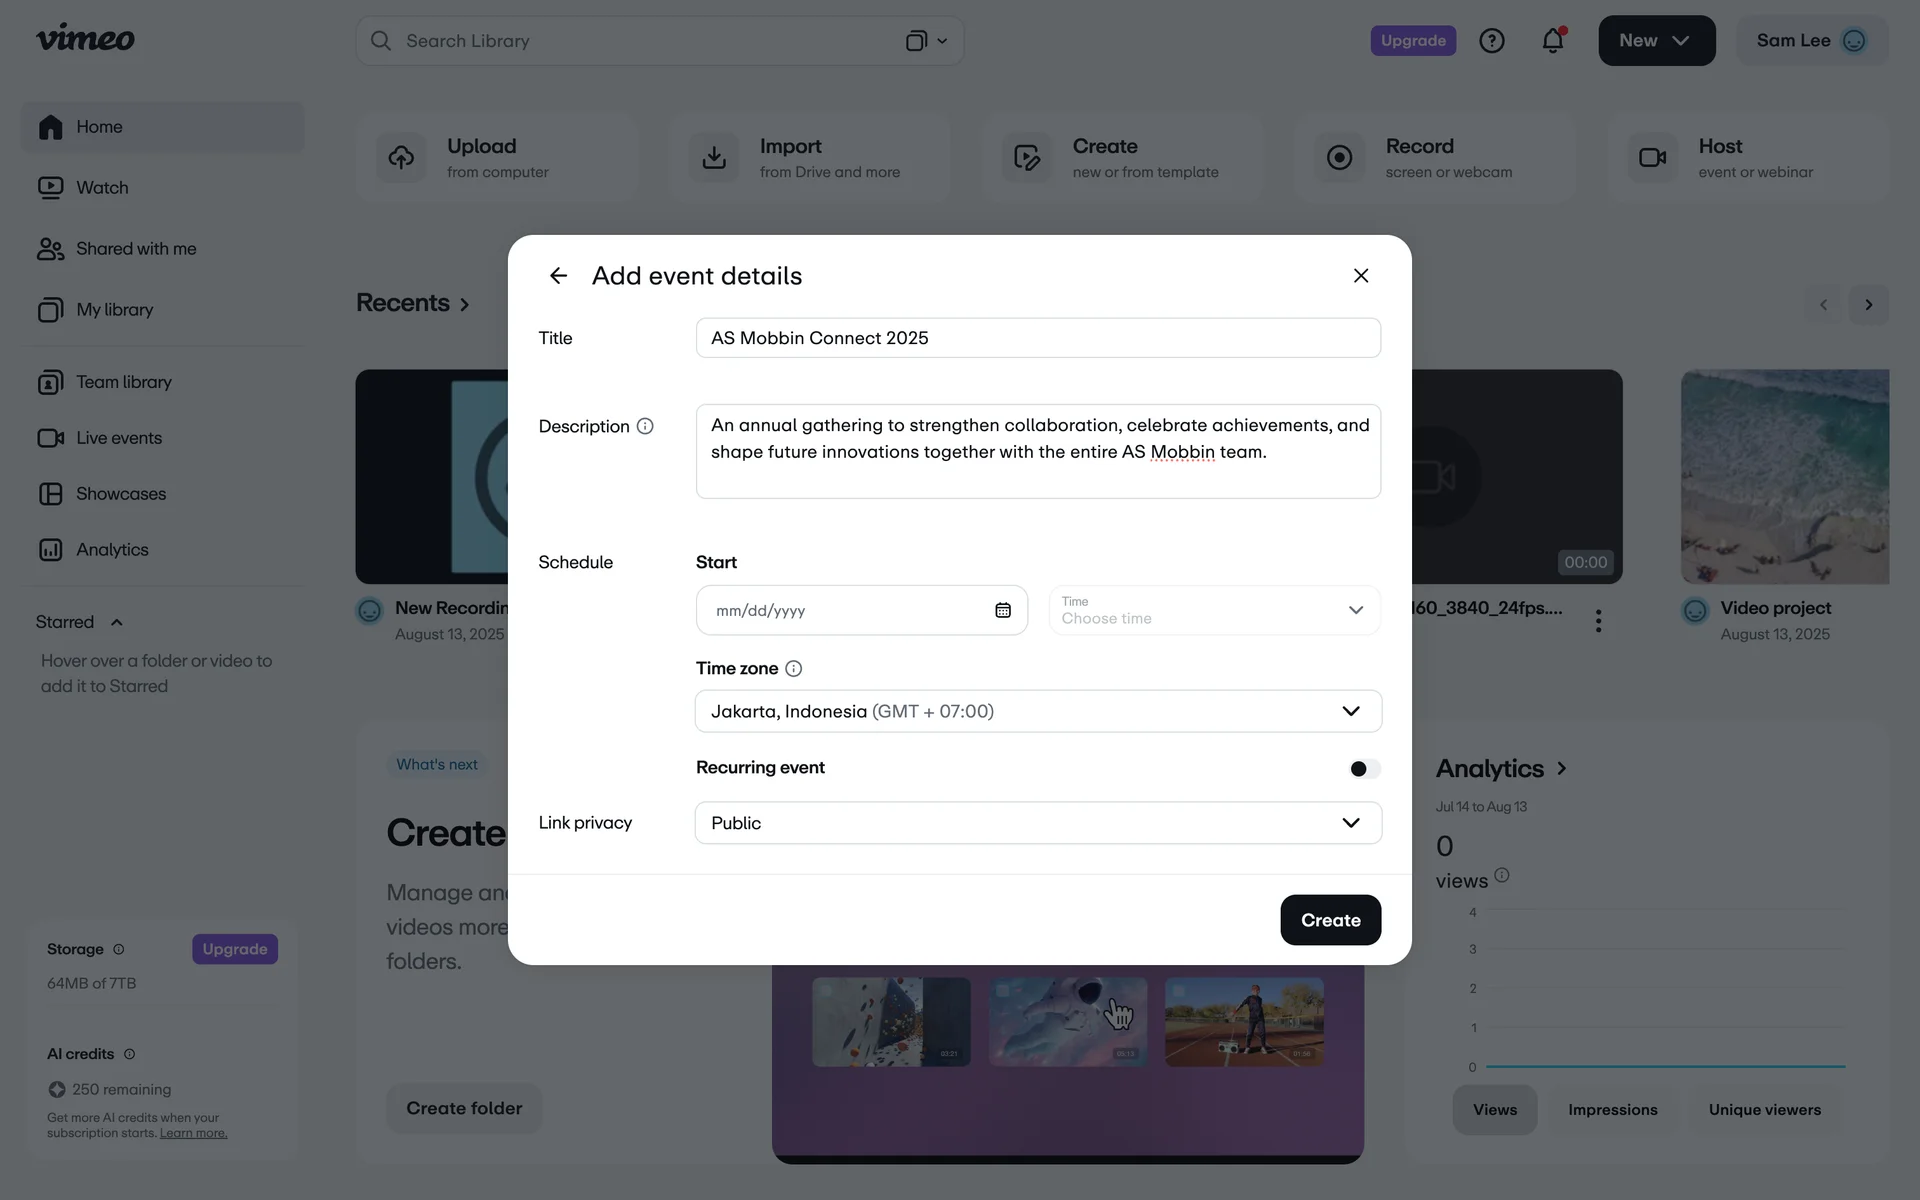Viewport: 1920px width, 1200px height.
Task: Open the notifications bell
Action: 1552,41
